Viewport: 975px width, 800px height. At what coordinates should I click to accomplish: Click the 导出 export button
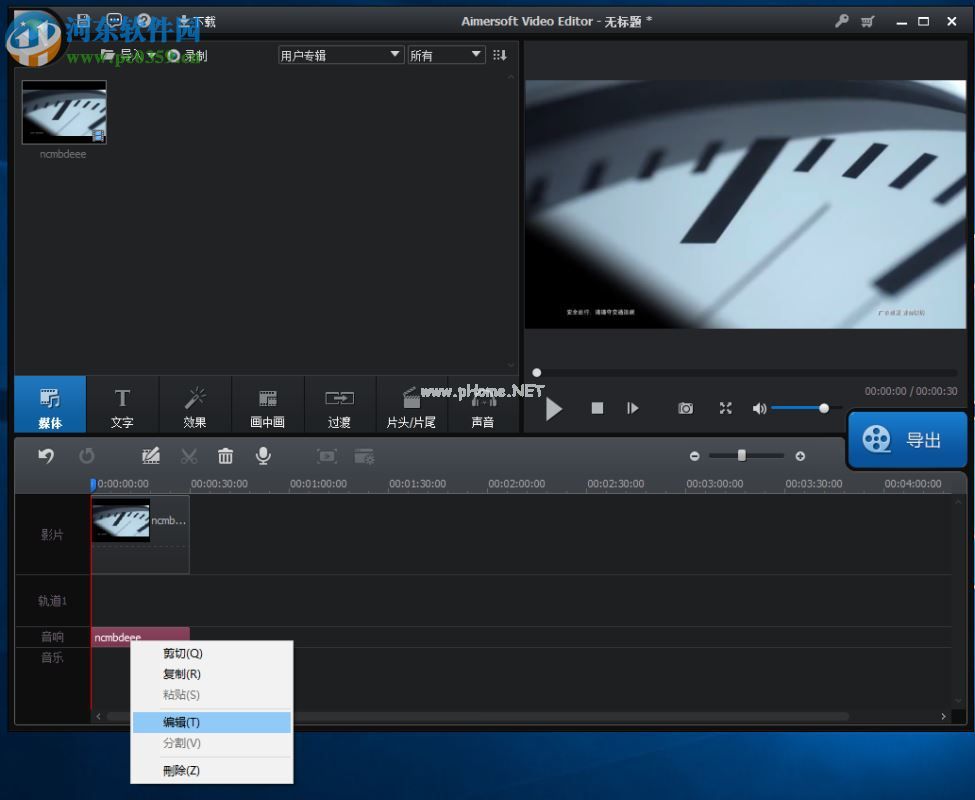(907, 438)
